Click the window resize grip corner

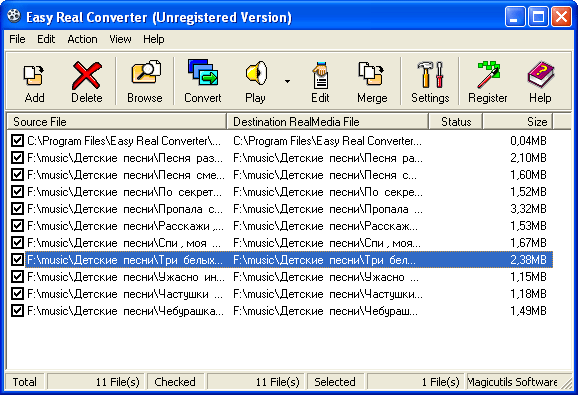566,383
